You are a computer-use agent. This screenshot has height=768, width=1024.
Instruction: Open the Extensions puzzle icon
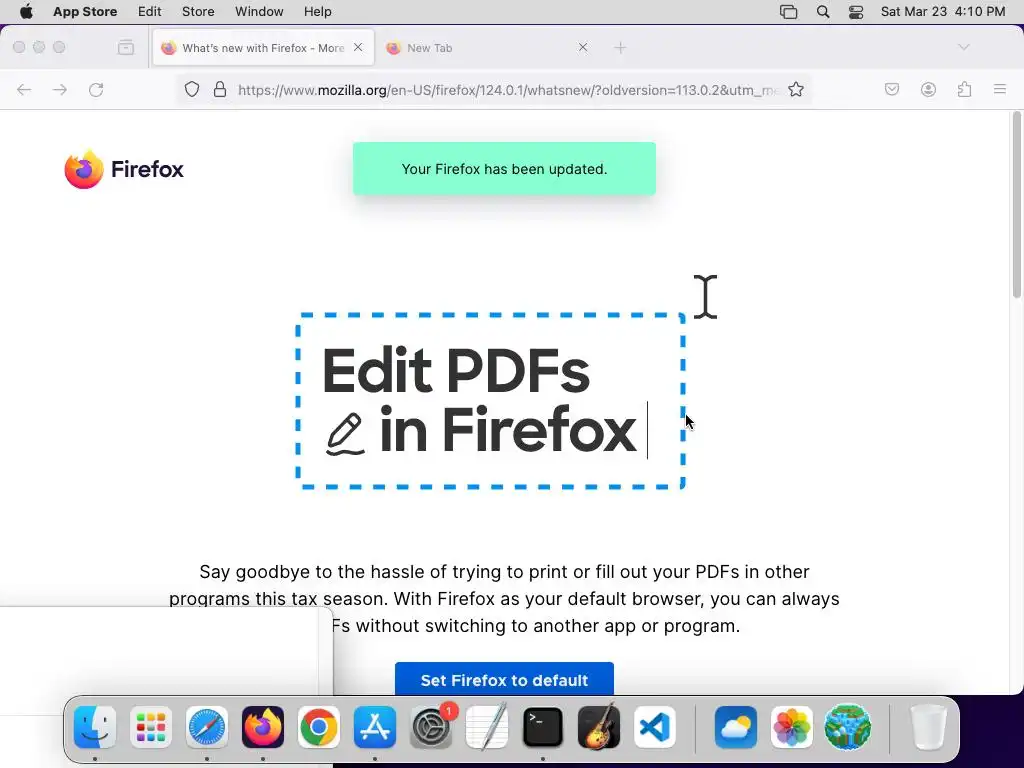point(964,89)
